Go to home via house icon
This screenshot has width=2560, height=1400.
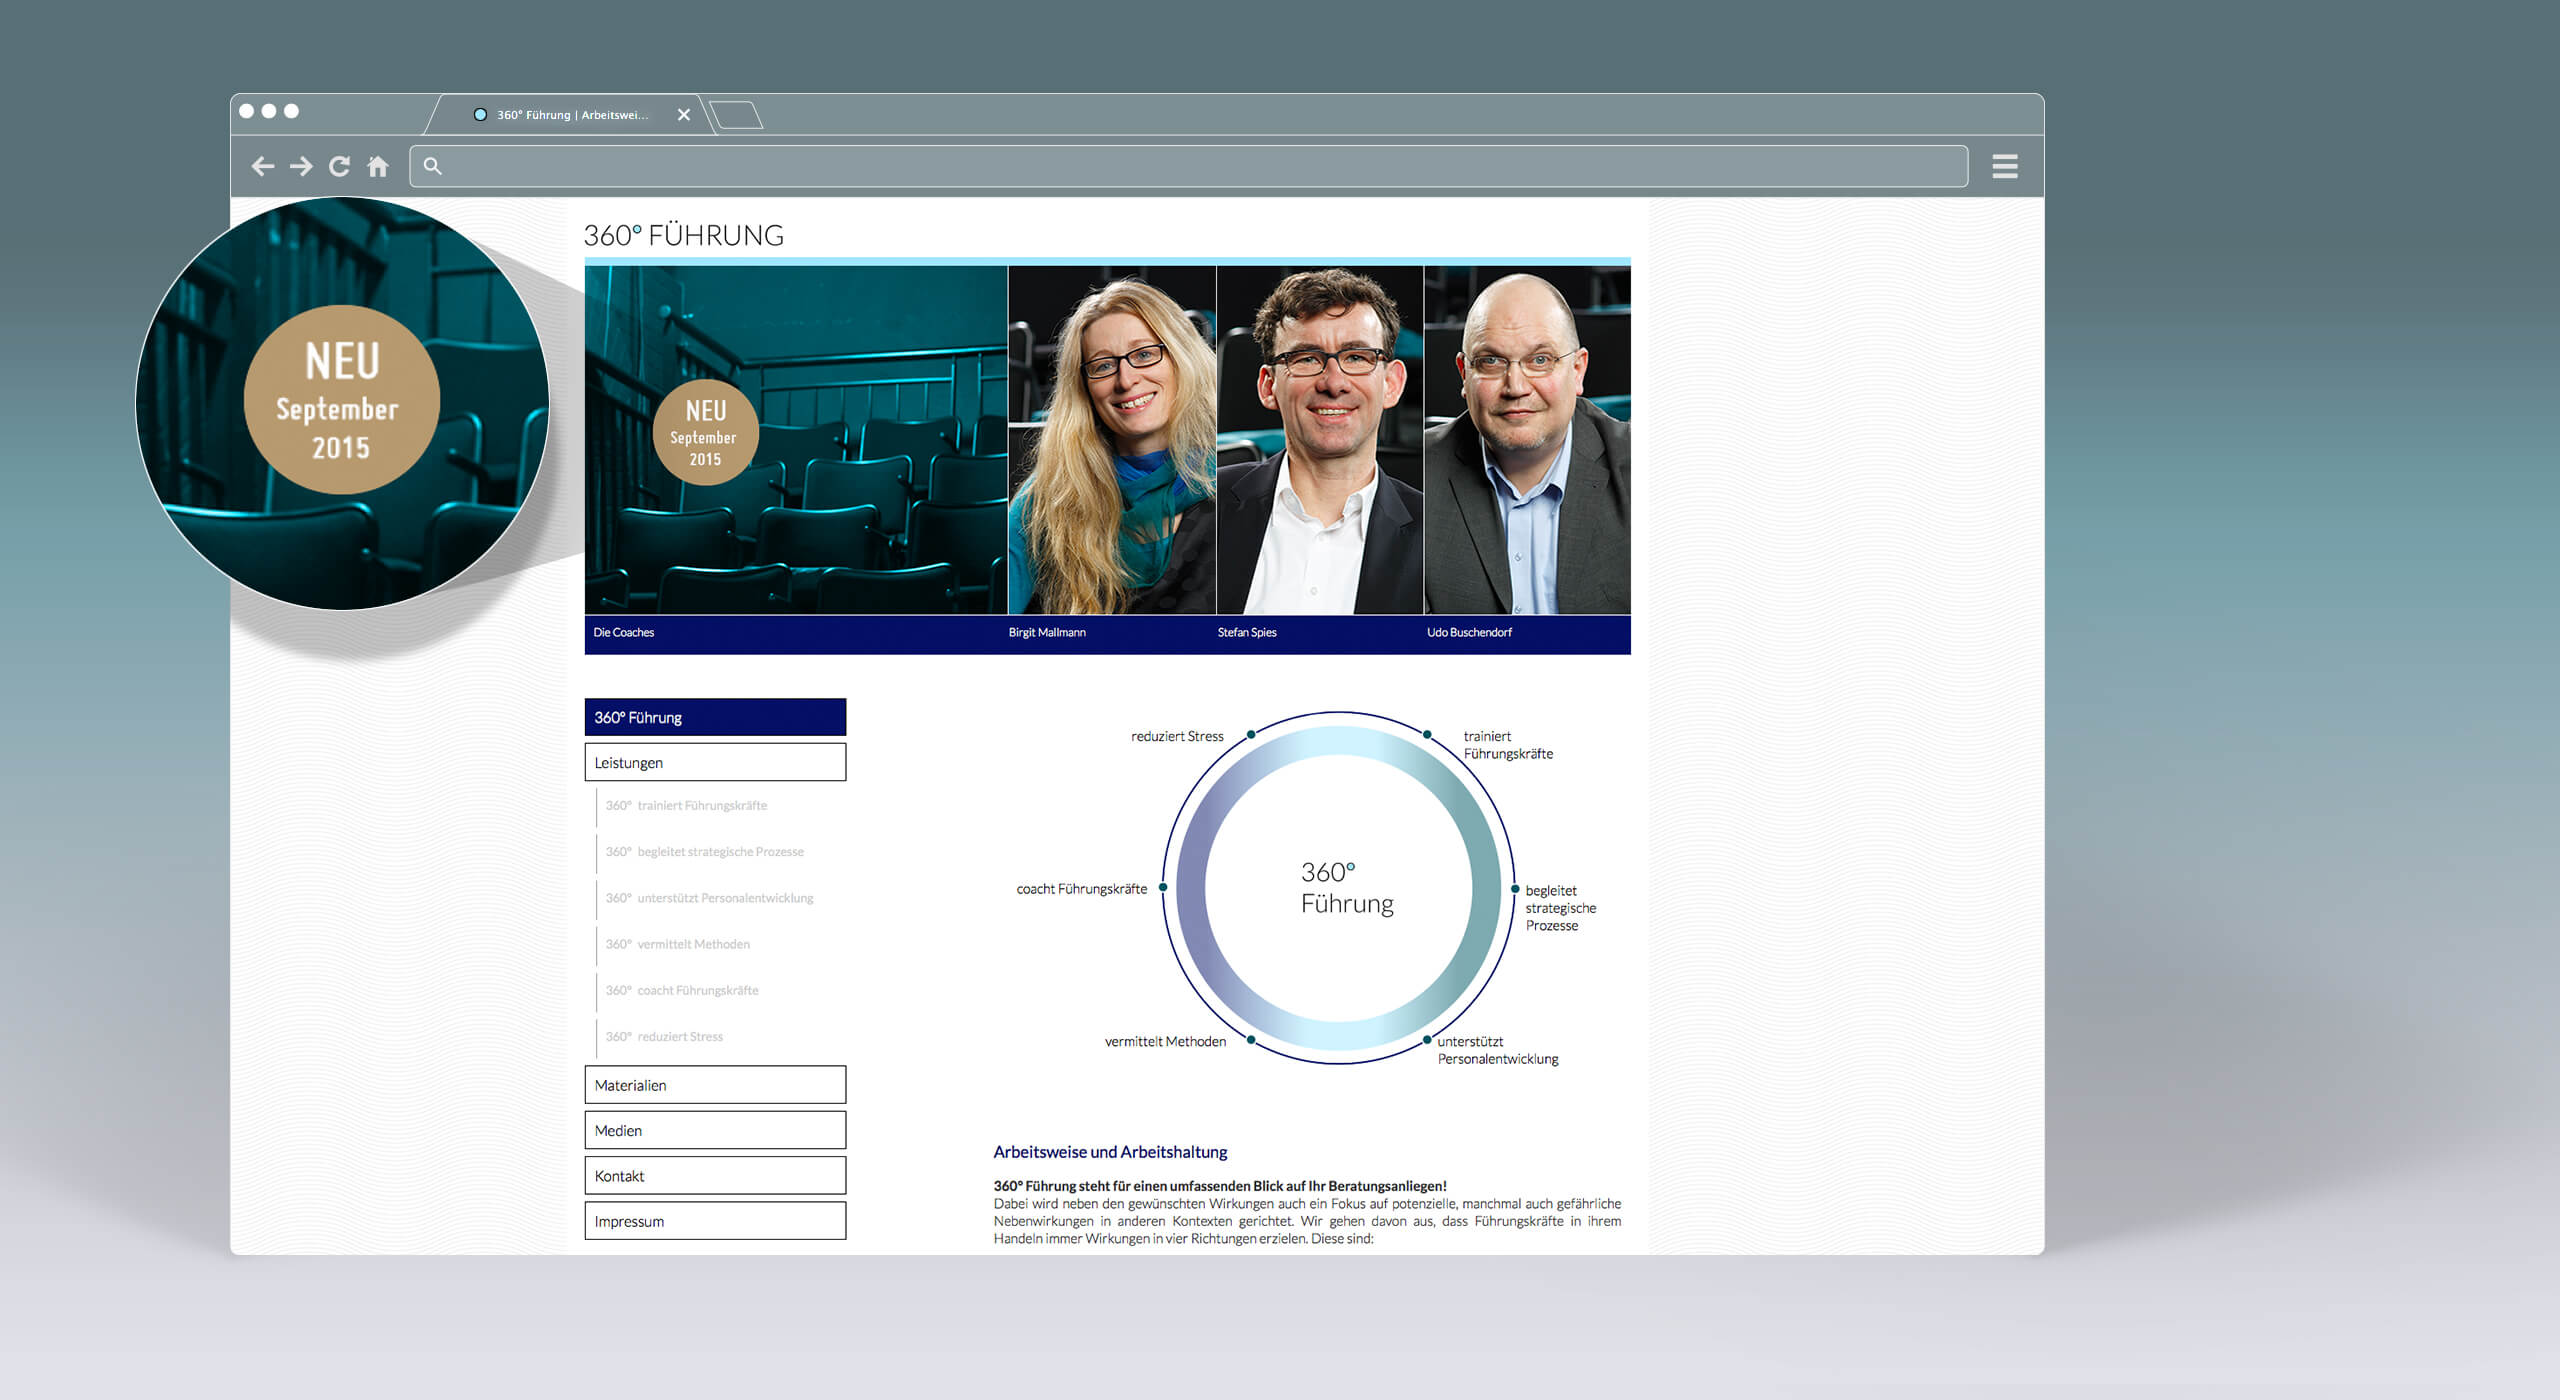point(377,166)
